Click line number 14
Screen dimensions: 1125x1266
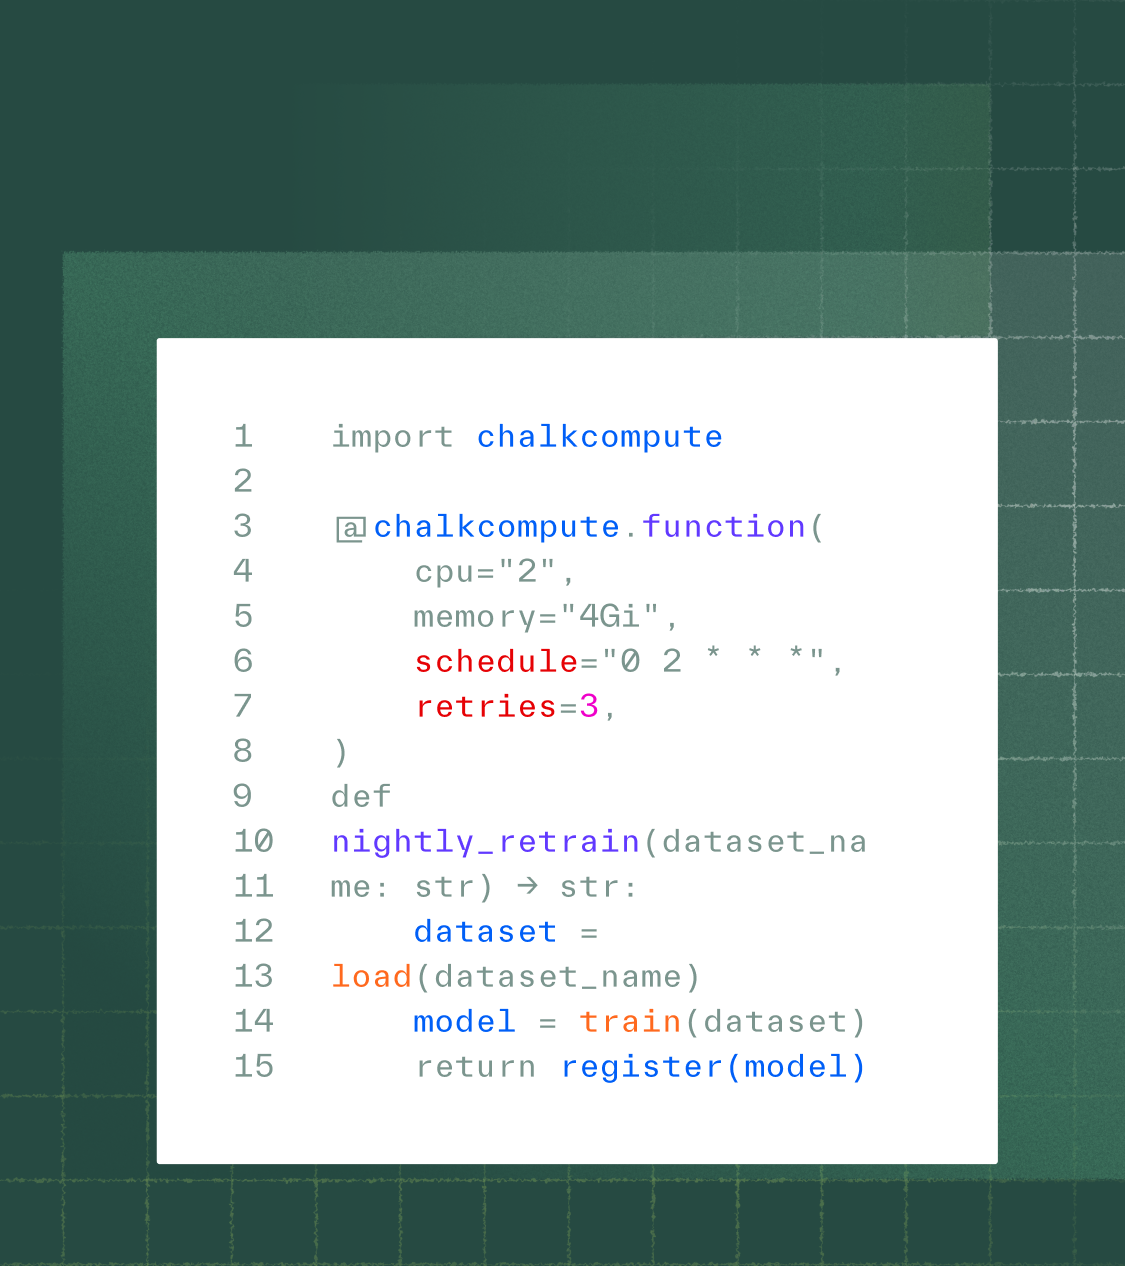point(253,1021)
